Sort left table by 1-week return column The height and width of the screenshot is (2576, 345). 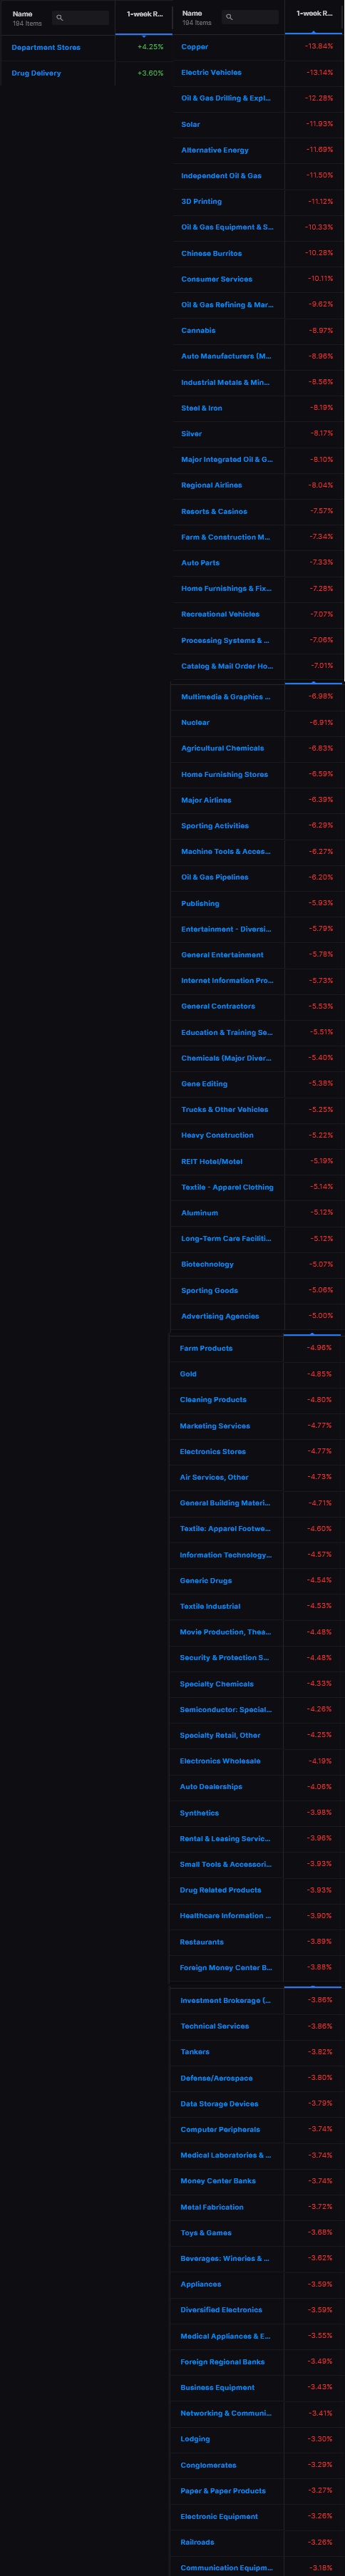click(144, 14)
